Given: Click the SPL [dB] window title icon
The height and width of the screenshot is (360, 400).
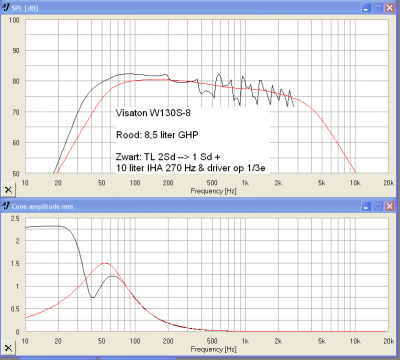Looking at the screenshot, I should point(6,7).
